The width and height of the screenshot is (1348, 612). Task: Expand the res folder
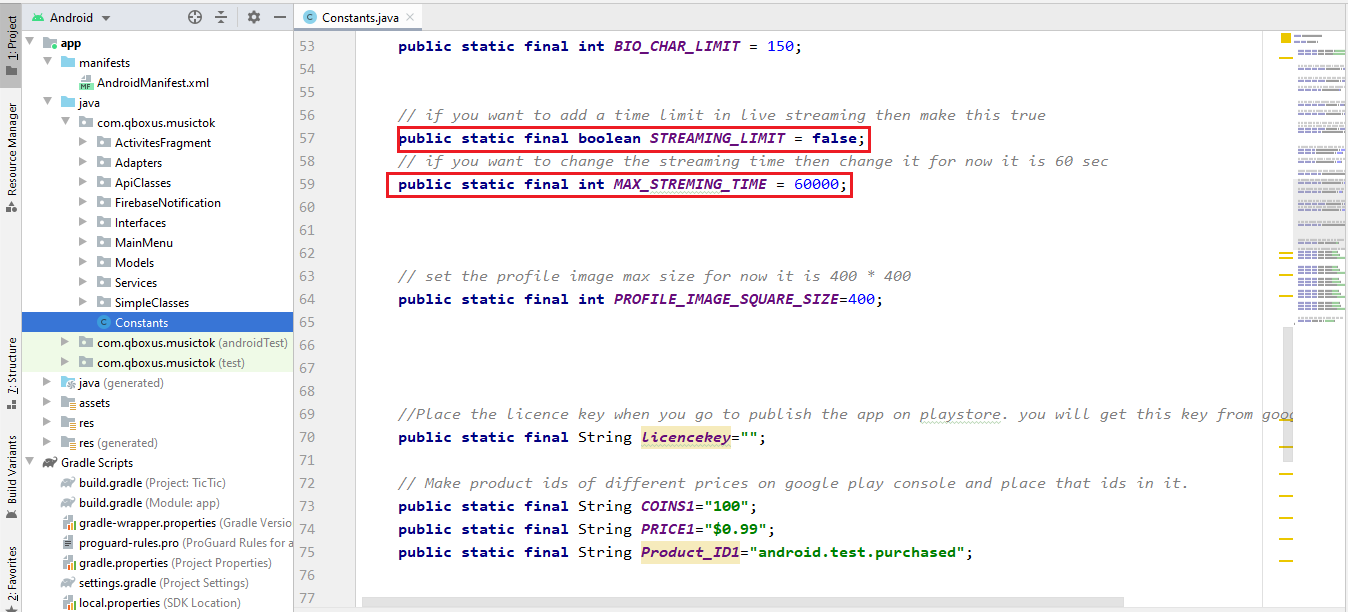[47, 423]
